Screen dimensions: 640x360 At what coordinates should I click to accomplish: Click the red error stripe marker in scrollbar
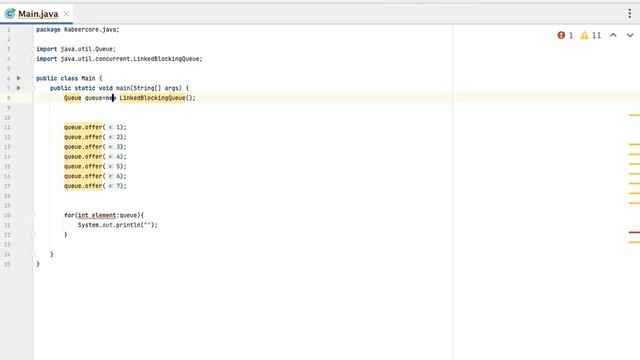pyautogui.click(x=634, y=232)
